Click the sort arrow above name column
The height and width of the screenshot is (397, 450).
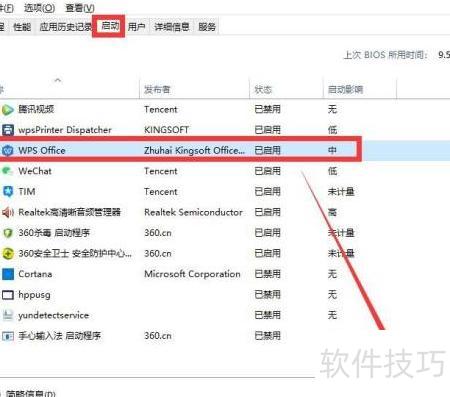(58, 80)
